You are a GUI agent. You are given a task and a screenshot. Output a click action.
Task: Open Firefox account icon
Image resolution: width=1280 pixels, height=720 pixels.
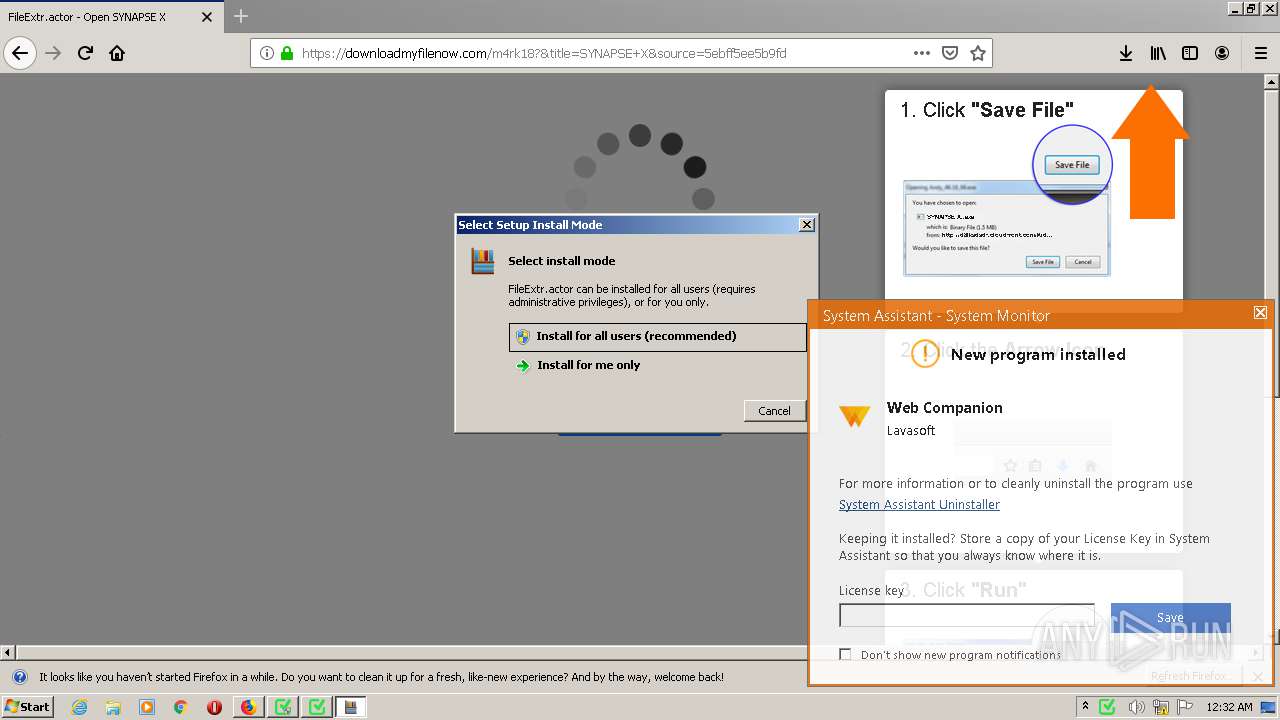[1222, 53]
